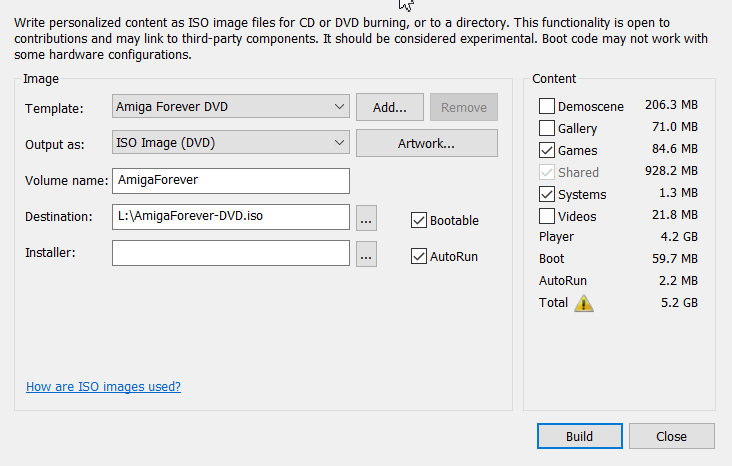This screenshot has height=466, width=732.
Task: Click the 'Volume name:' field label
Action: pyautogui.click(x=66, y=180)
